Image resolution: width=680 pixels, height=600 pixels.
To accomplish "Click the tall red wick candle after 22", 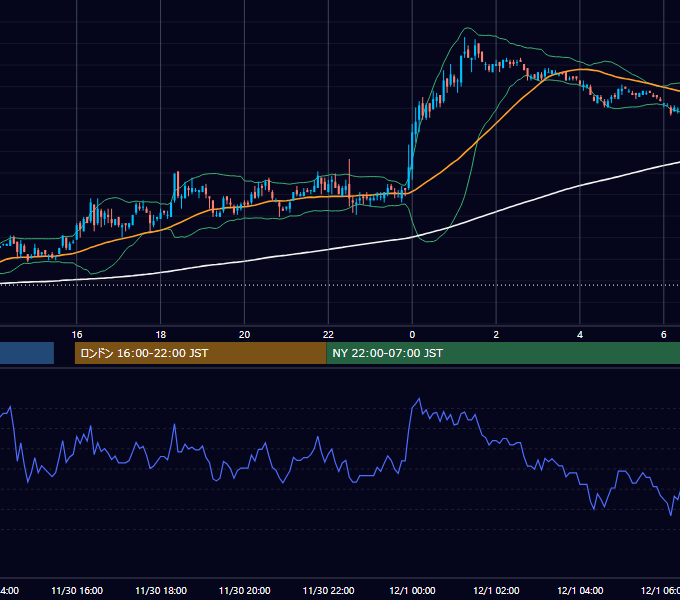I will point(349,182).
